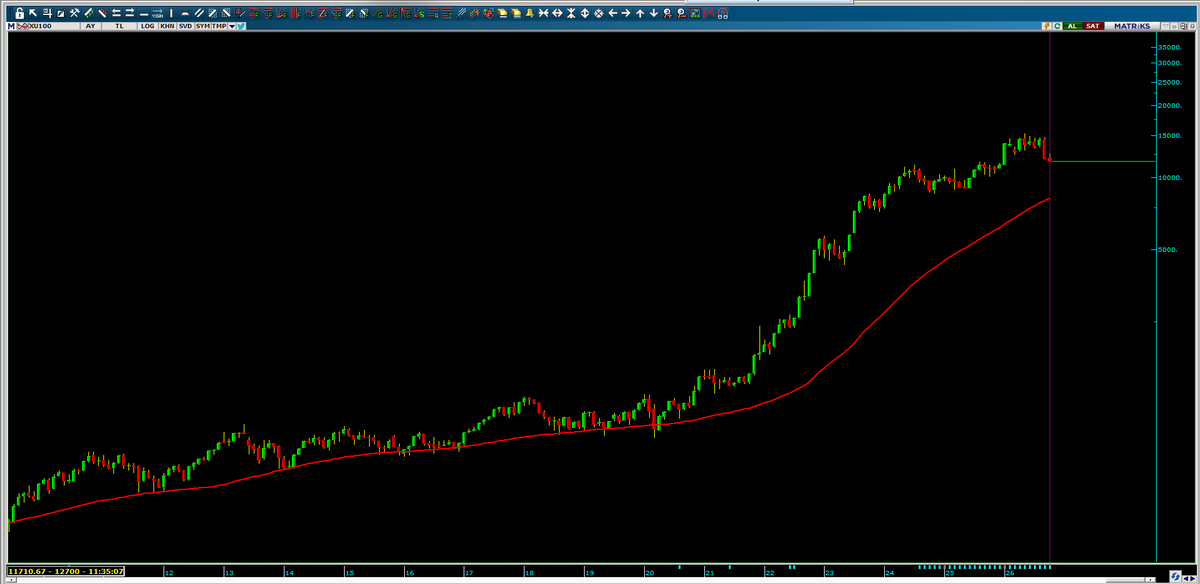Toggle the KHN button
1200x584 pixels.
(165, 26)
